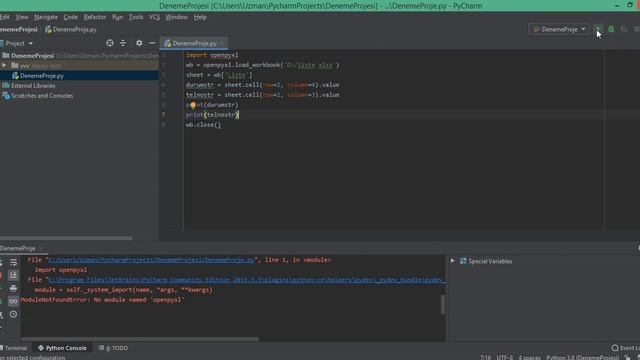The width and height of the screenshot is (640, 360).
Task: Open the DenemeProje run configuration dropdown
Action: coord(559,29)
